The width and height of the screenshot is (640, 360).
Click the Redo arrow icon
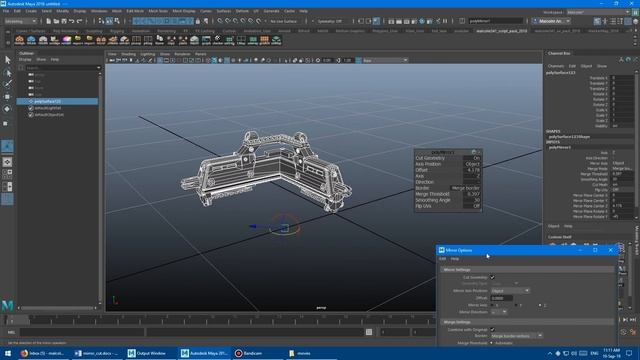(x=79, y=21)
